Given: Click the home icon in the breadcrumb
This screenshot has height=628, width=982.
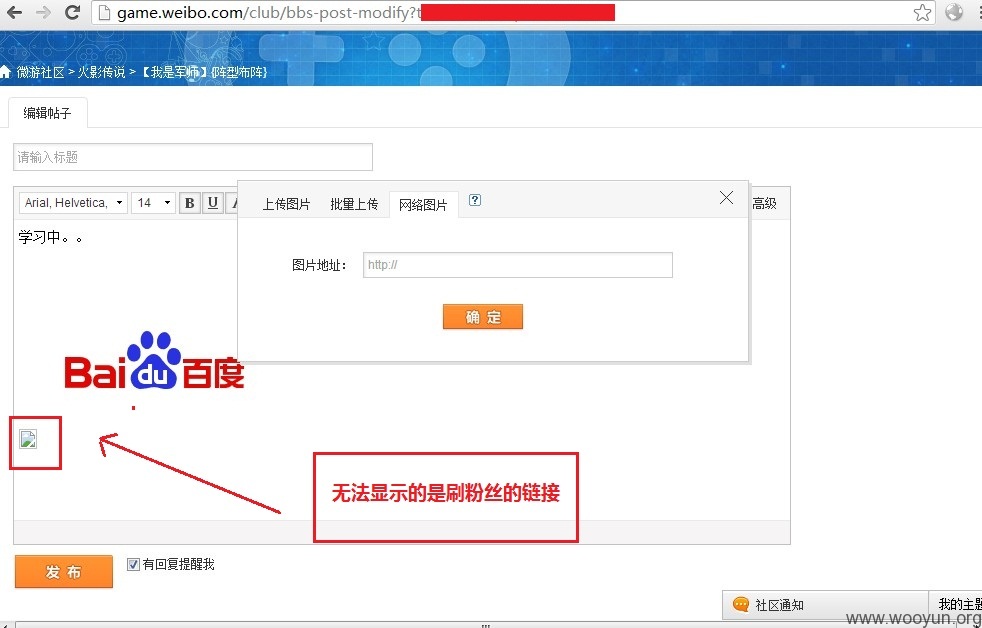Looking at the screenshot, I should click(x=6, y=72).
